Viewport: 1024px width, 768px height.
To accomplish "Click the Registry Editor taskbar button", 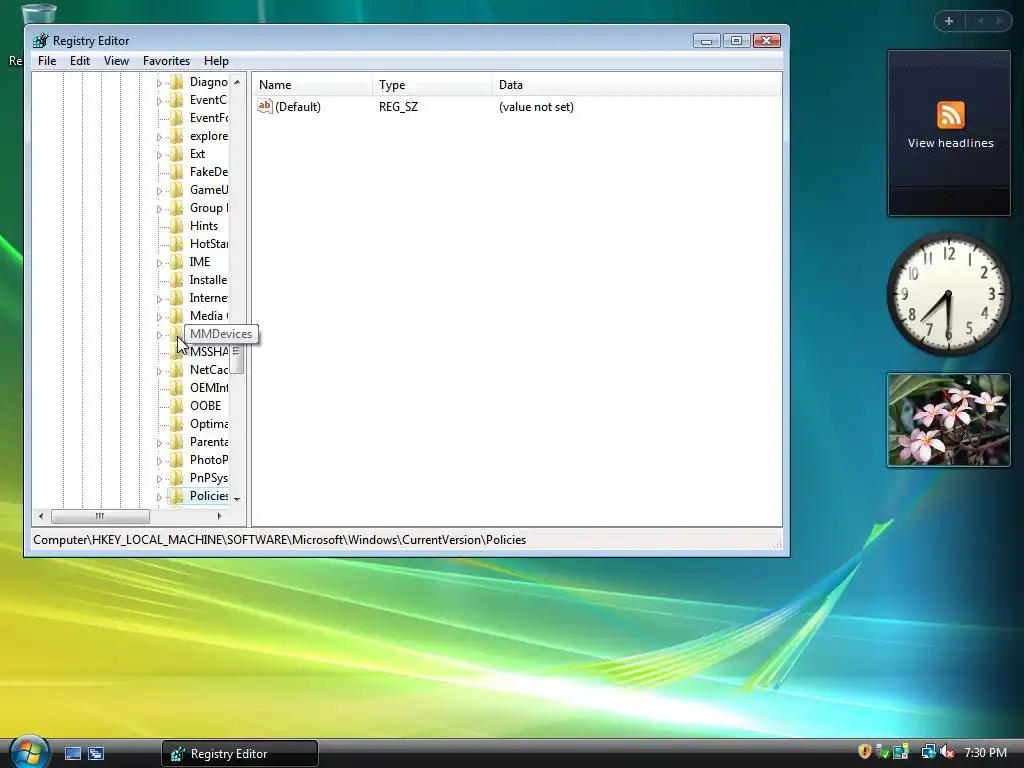I will click(x=240, y=754).
